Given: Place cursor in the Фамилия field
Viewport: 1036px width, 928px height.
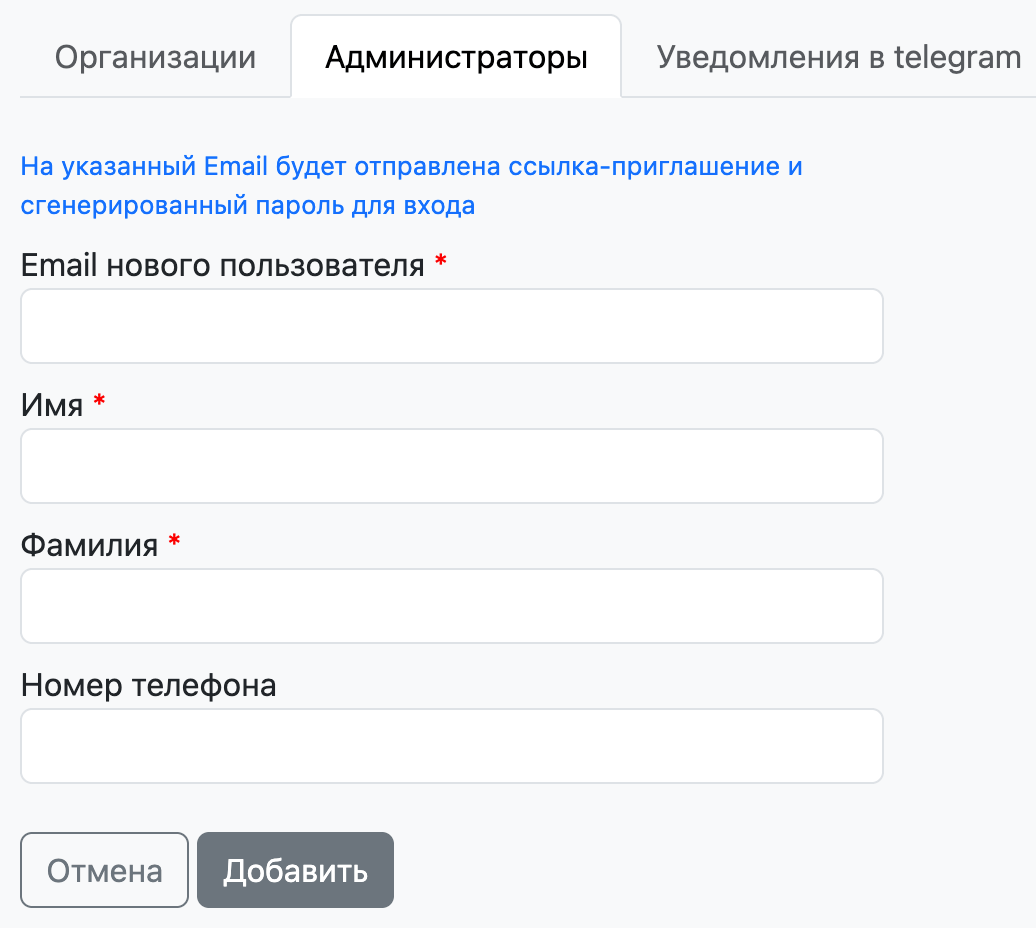Looking at the screenshot, I should coord(451,606).
